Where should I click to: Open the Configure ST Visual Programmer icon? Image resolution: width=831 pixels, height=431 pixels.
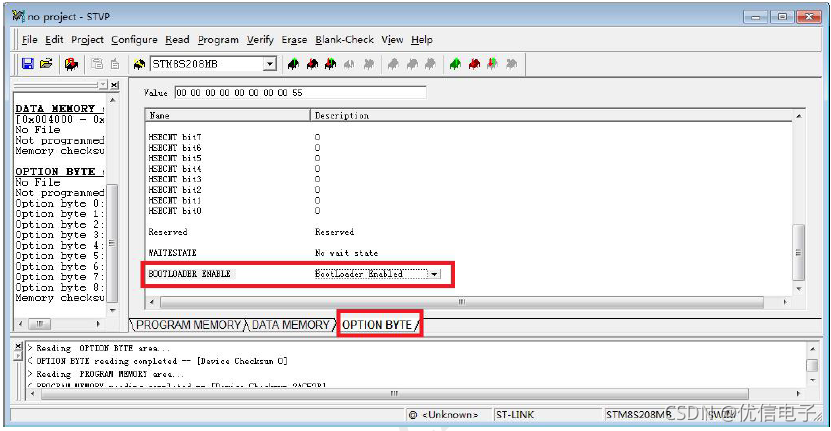point(71,64)
